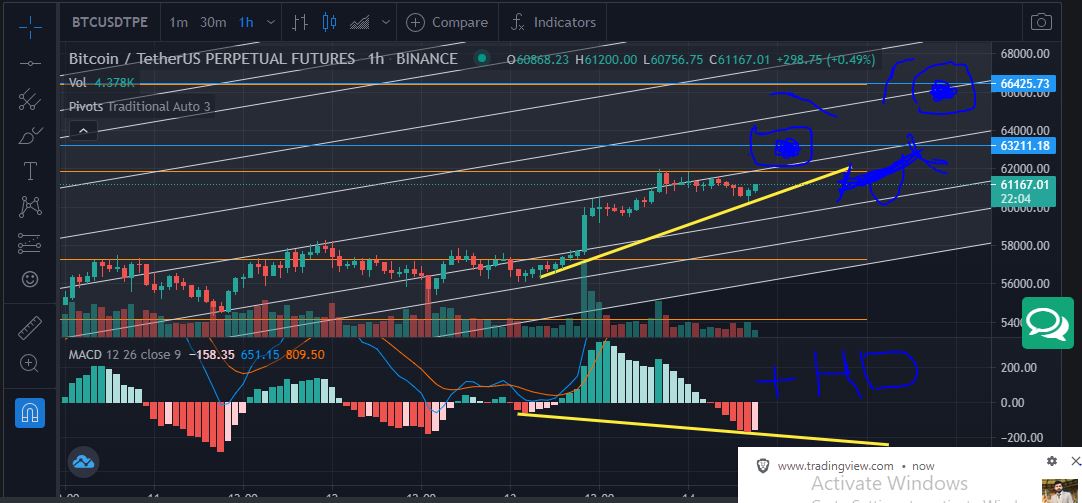Select the 1h interval
Screen dimensions: 1082x503
pyautogui.click(x=246, y=22)
